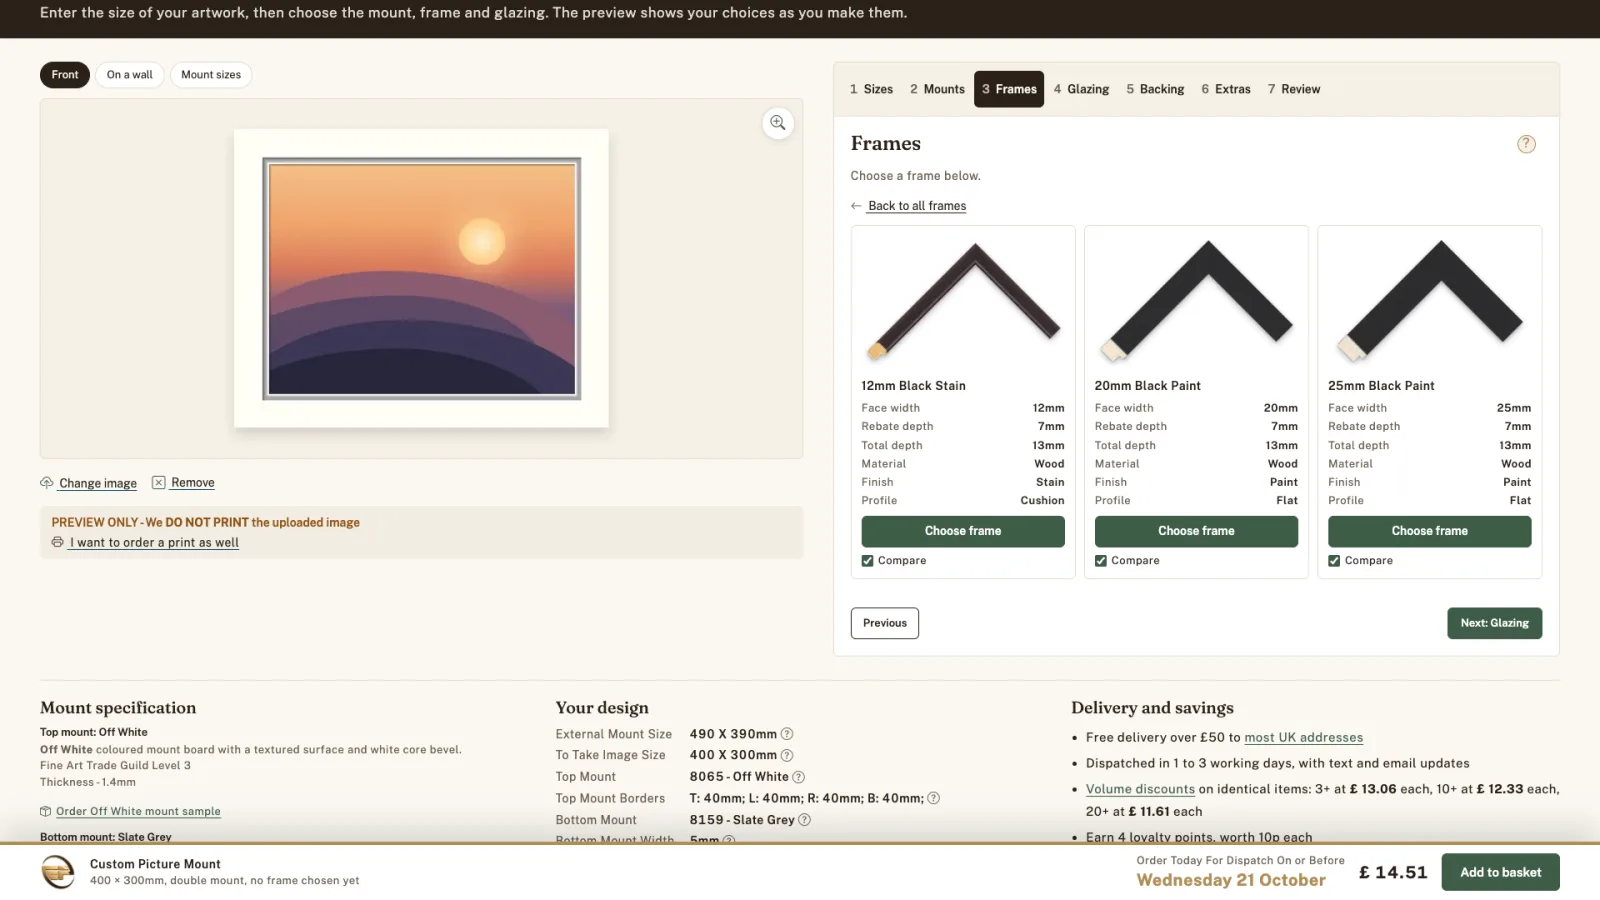Click the Change image link

[x=98, y=483]
